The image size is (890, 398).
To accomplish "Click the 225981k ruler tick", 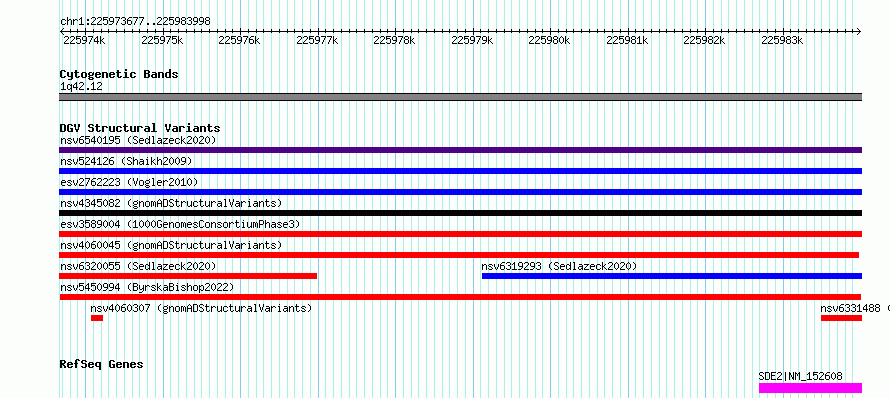I will click(627, 40).
